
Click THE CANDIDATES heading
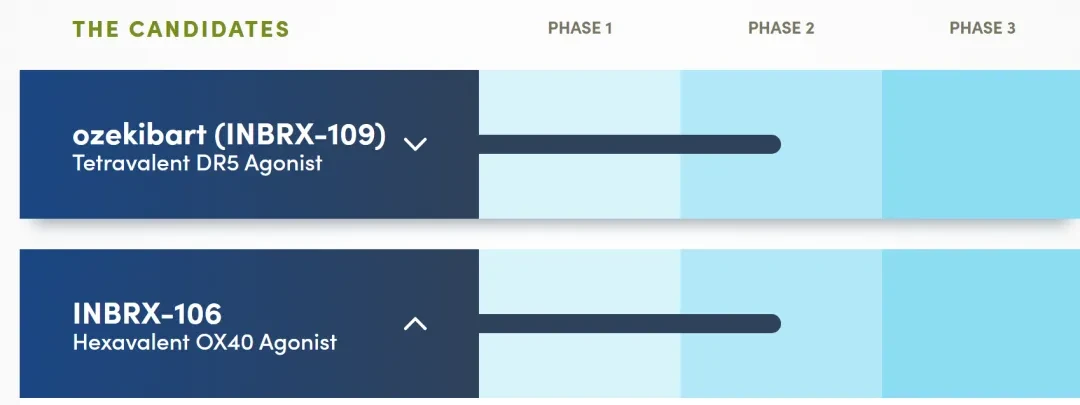coord(181,29)
